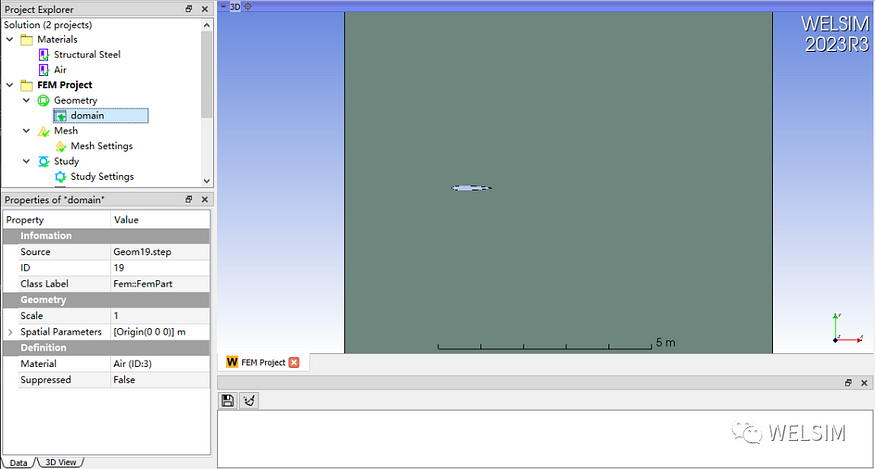Select Solution (2 projects) root item
875x469 pixels.
48,25
